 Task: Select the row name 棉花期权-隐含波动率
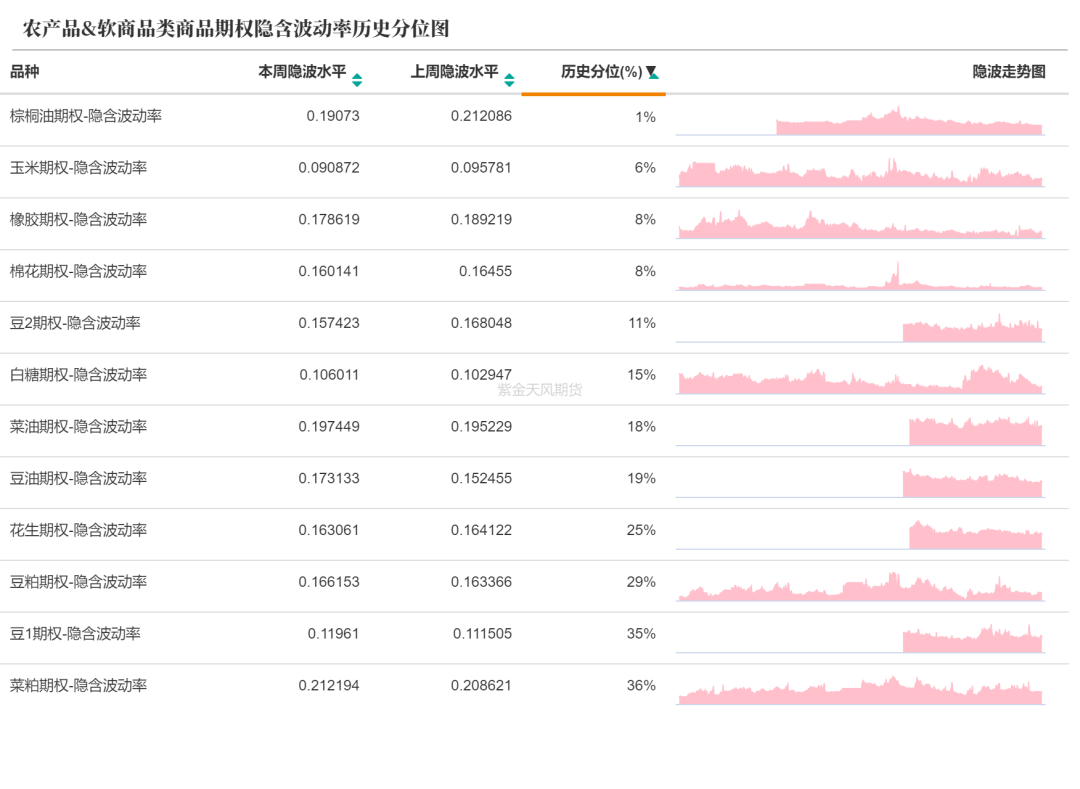coord(79,271)
